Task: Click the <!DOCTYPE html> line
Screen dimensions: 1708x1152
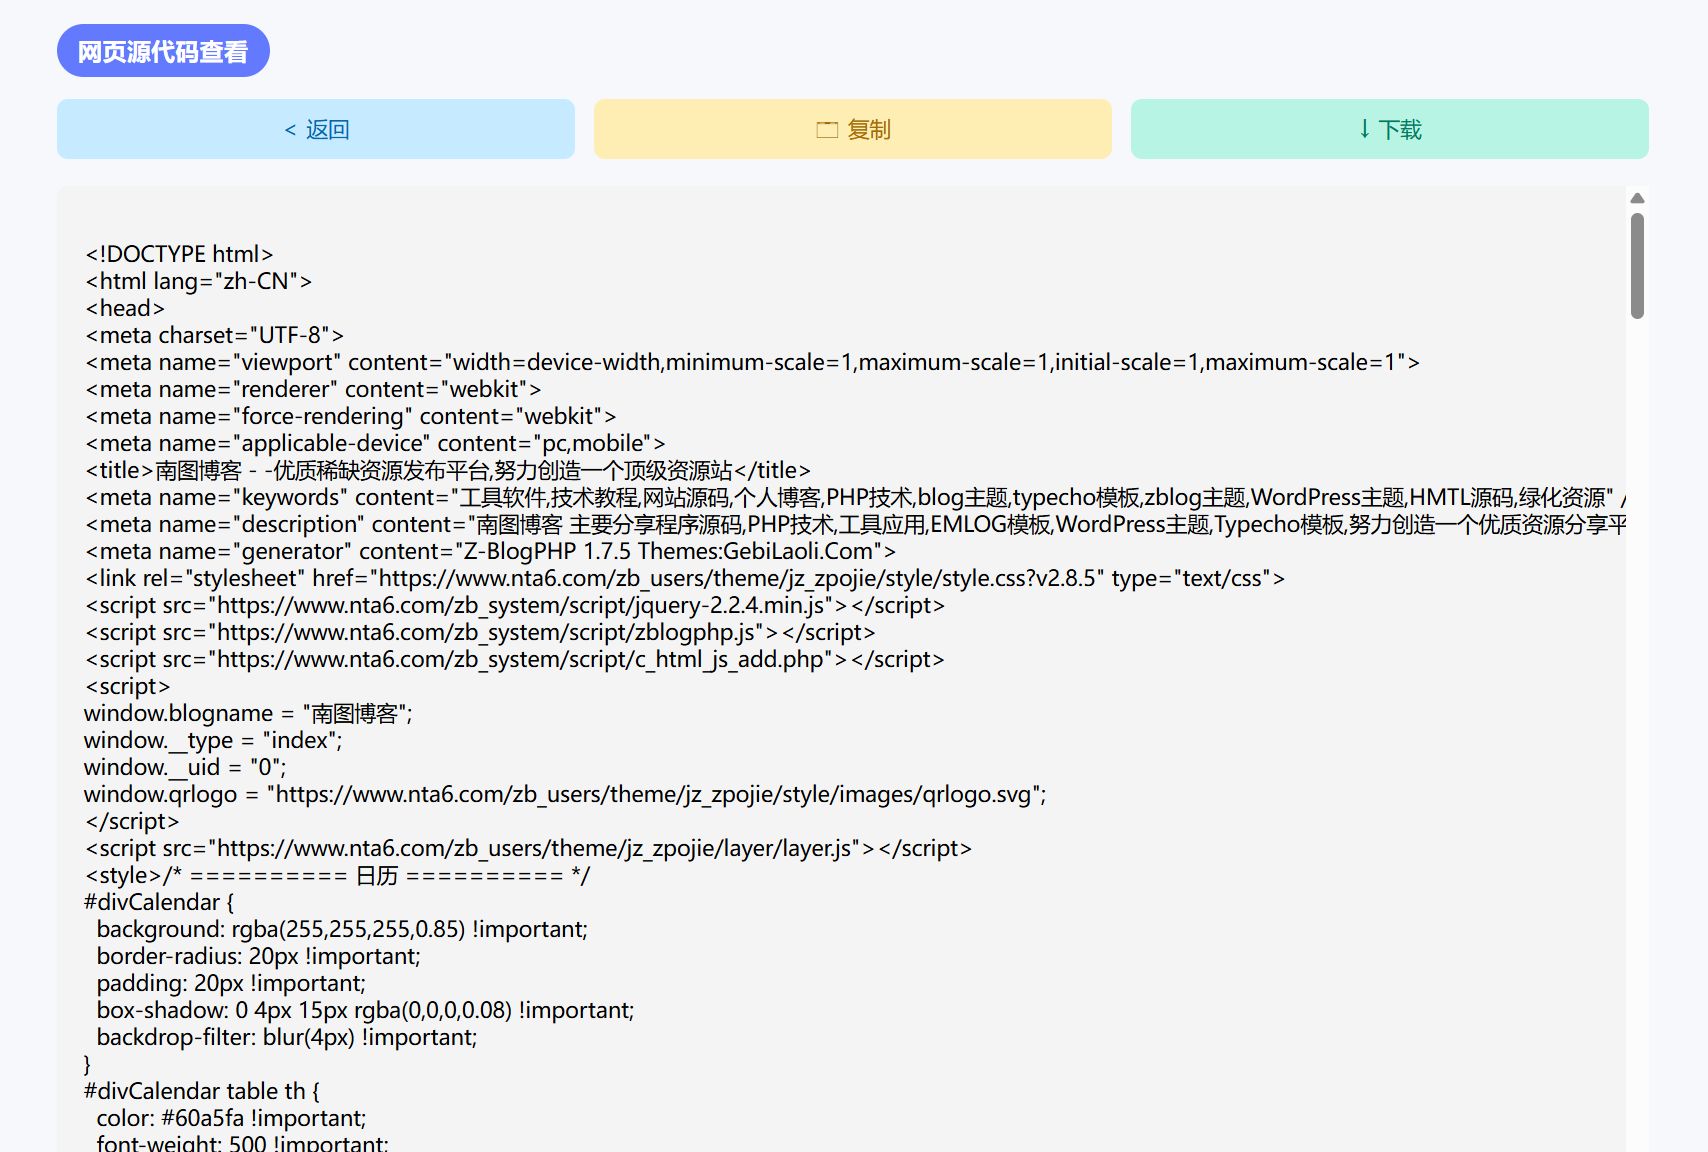Action: click(179, 254)
